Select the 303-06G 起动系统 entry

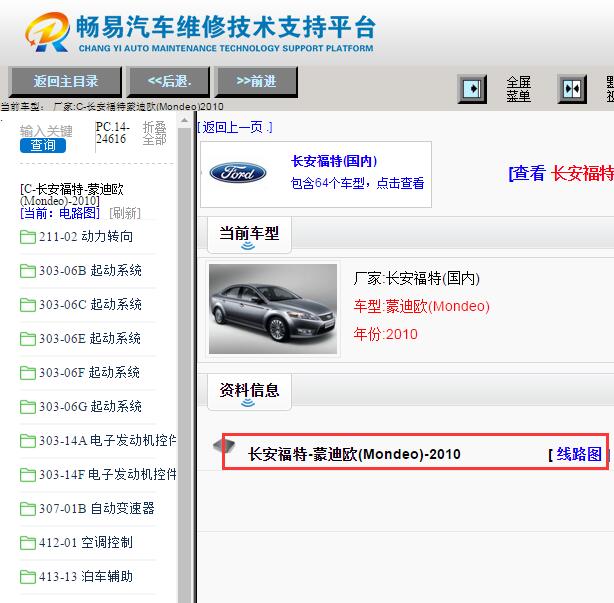(x=90, y=407)
